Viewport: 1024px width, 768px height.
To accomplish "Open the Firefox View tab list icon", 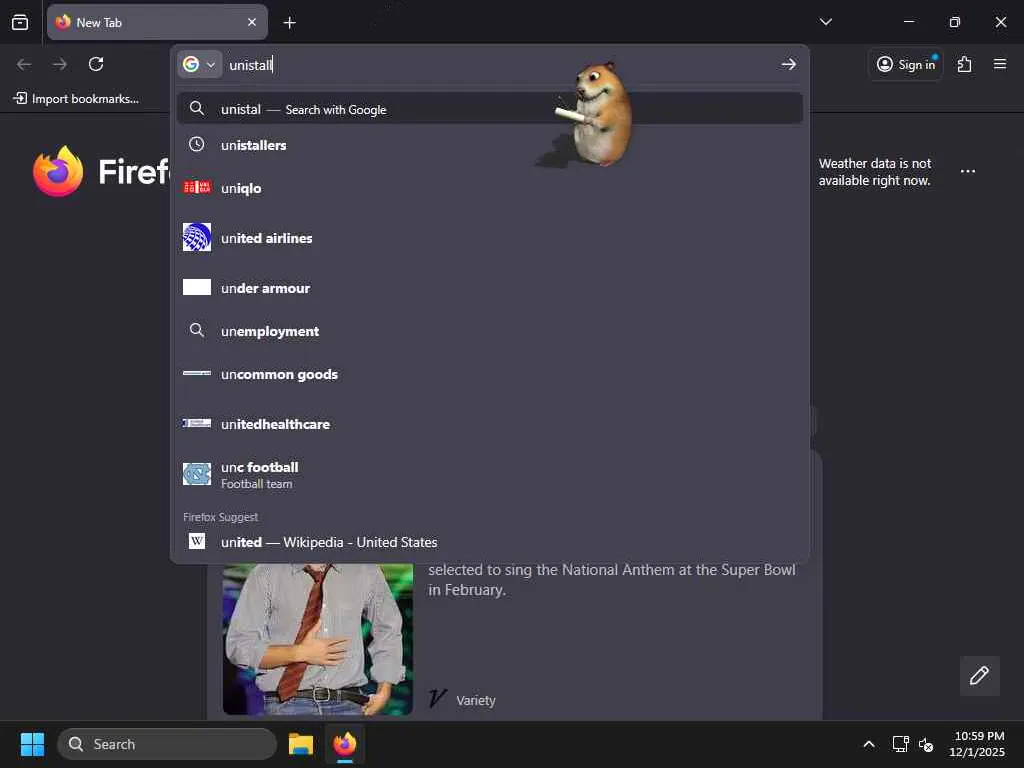I will click(20, 22).
